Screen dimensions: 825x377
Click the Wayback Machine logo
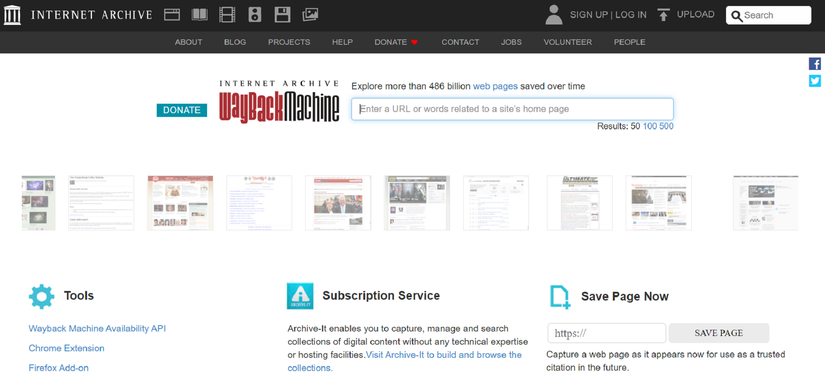click(x=279, y=101)
